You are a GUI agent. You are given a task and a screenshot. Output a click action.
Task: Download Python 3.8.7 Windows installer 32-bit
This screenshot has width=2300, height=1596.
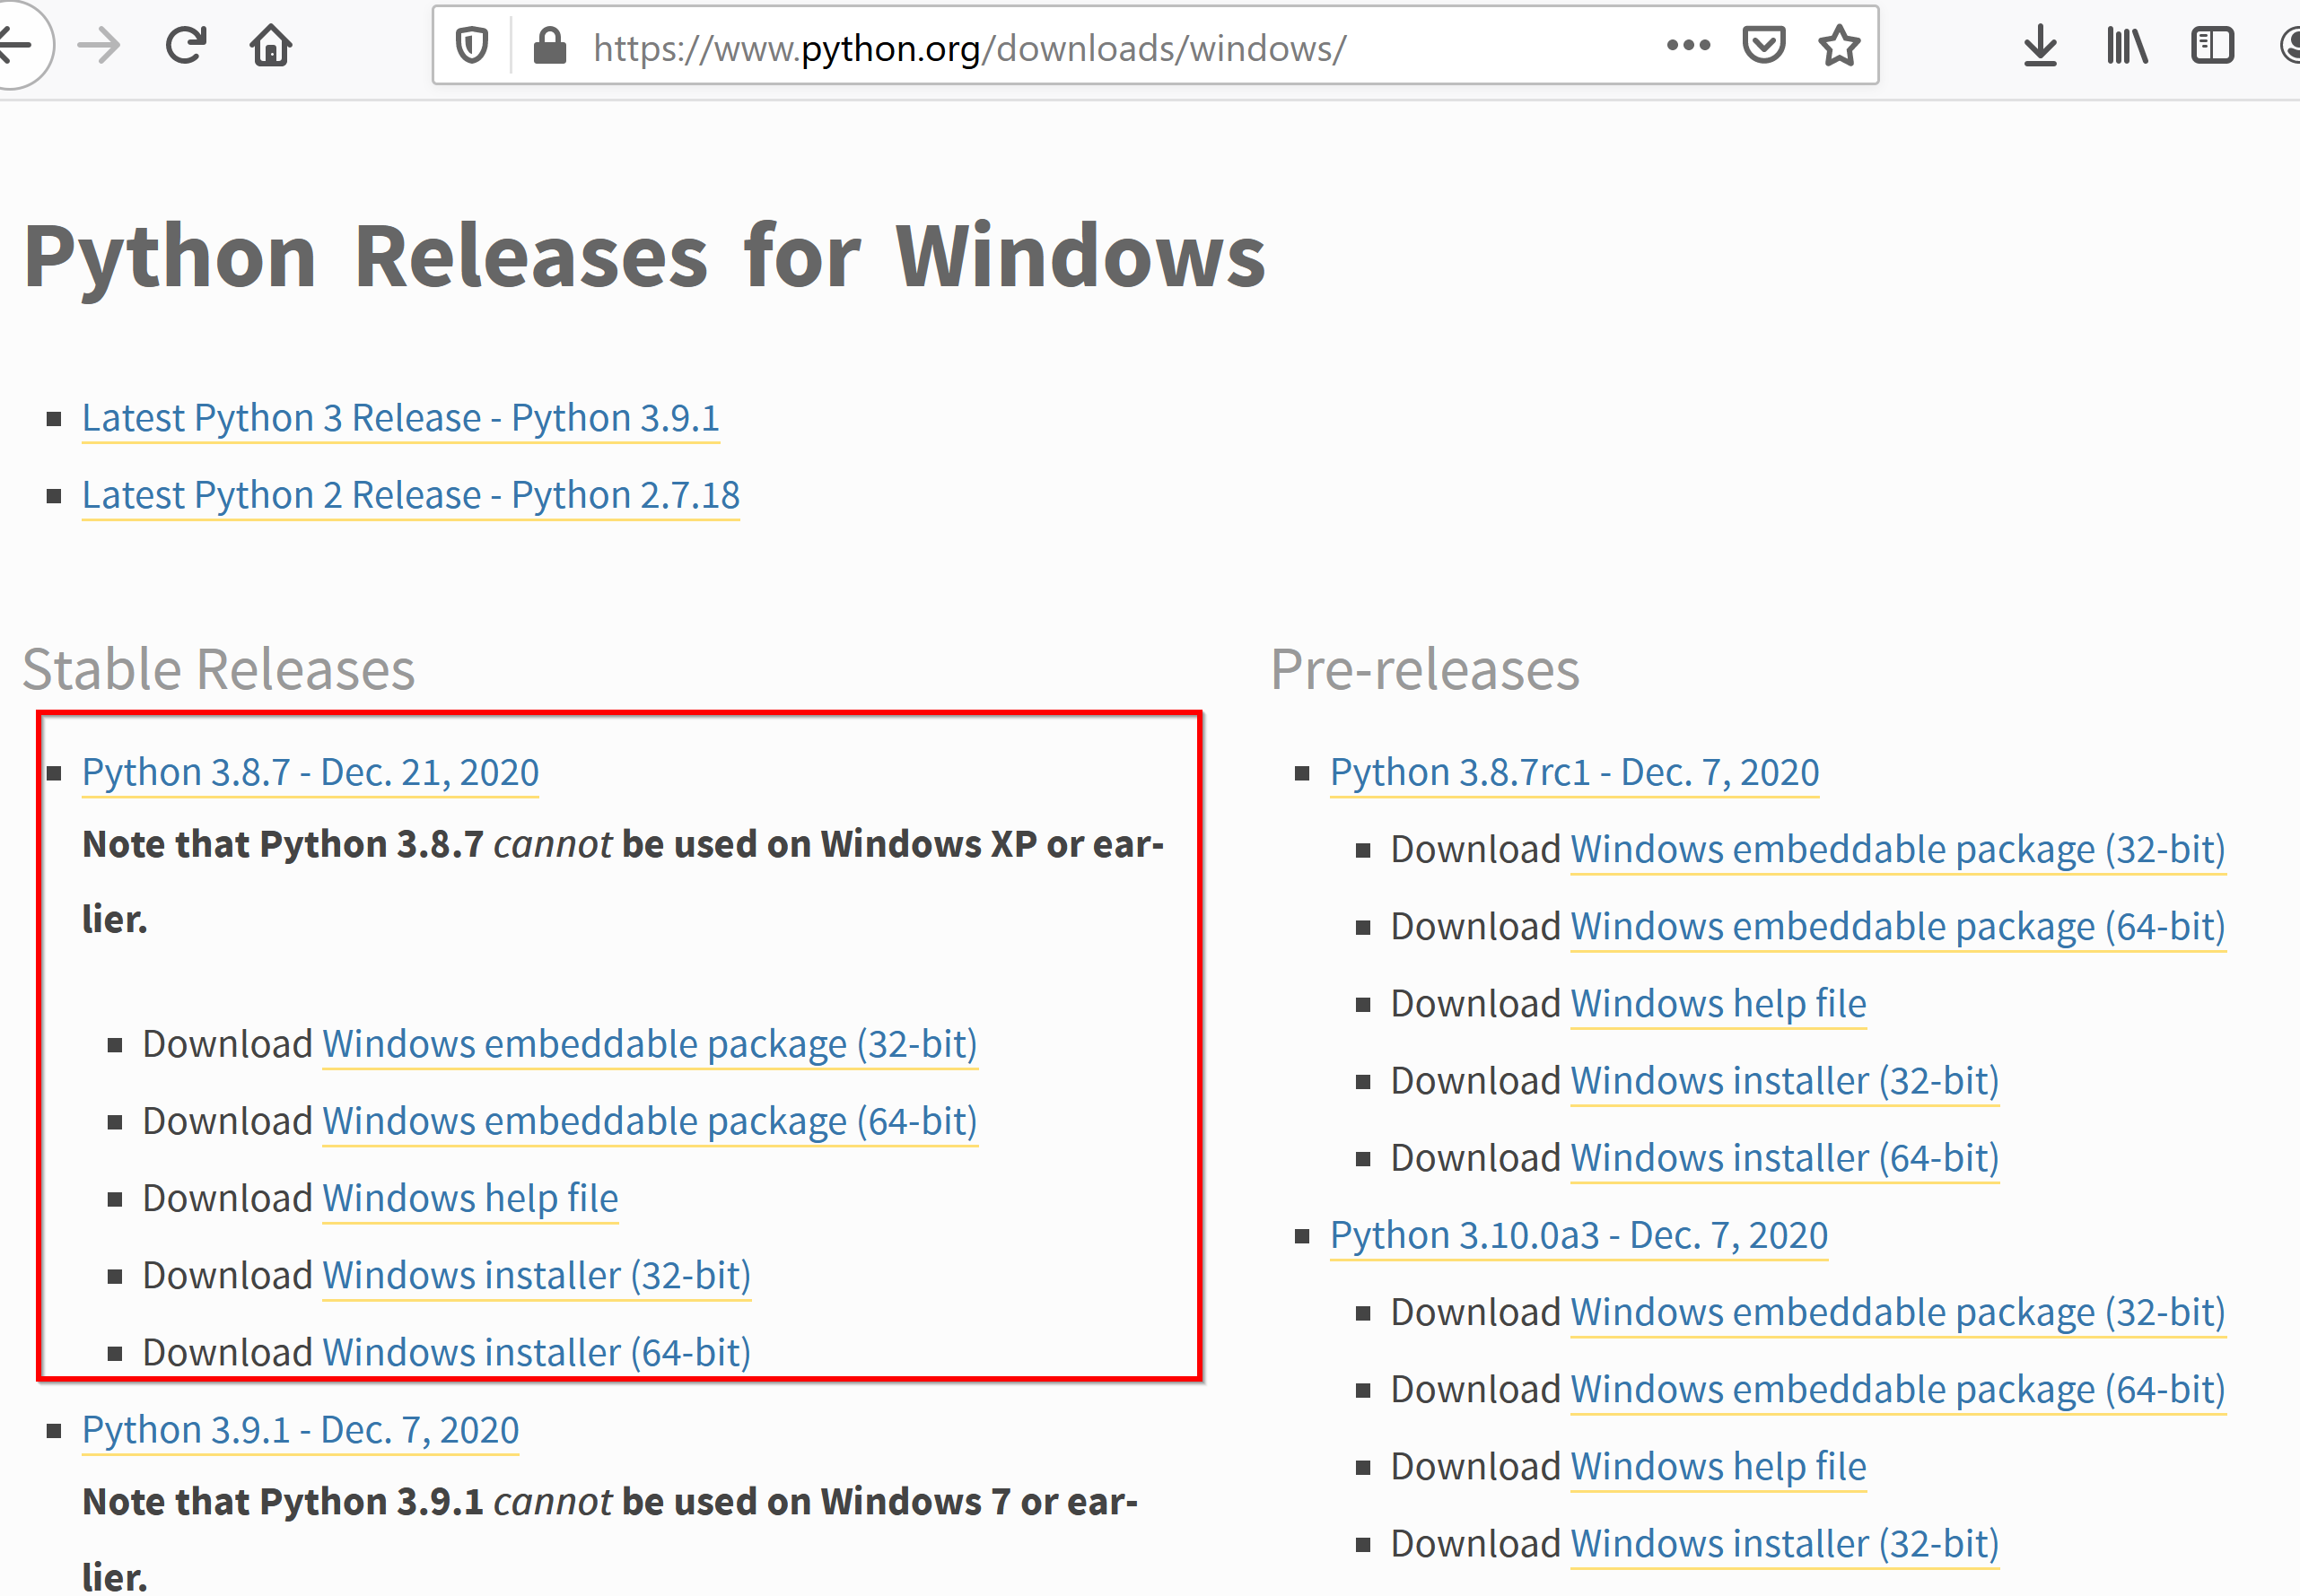tap(536, 1276)
